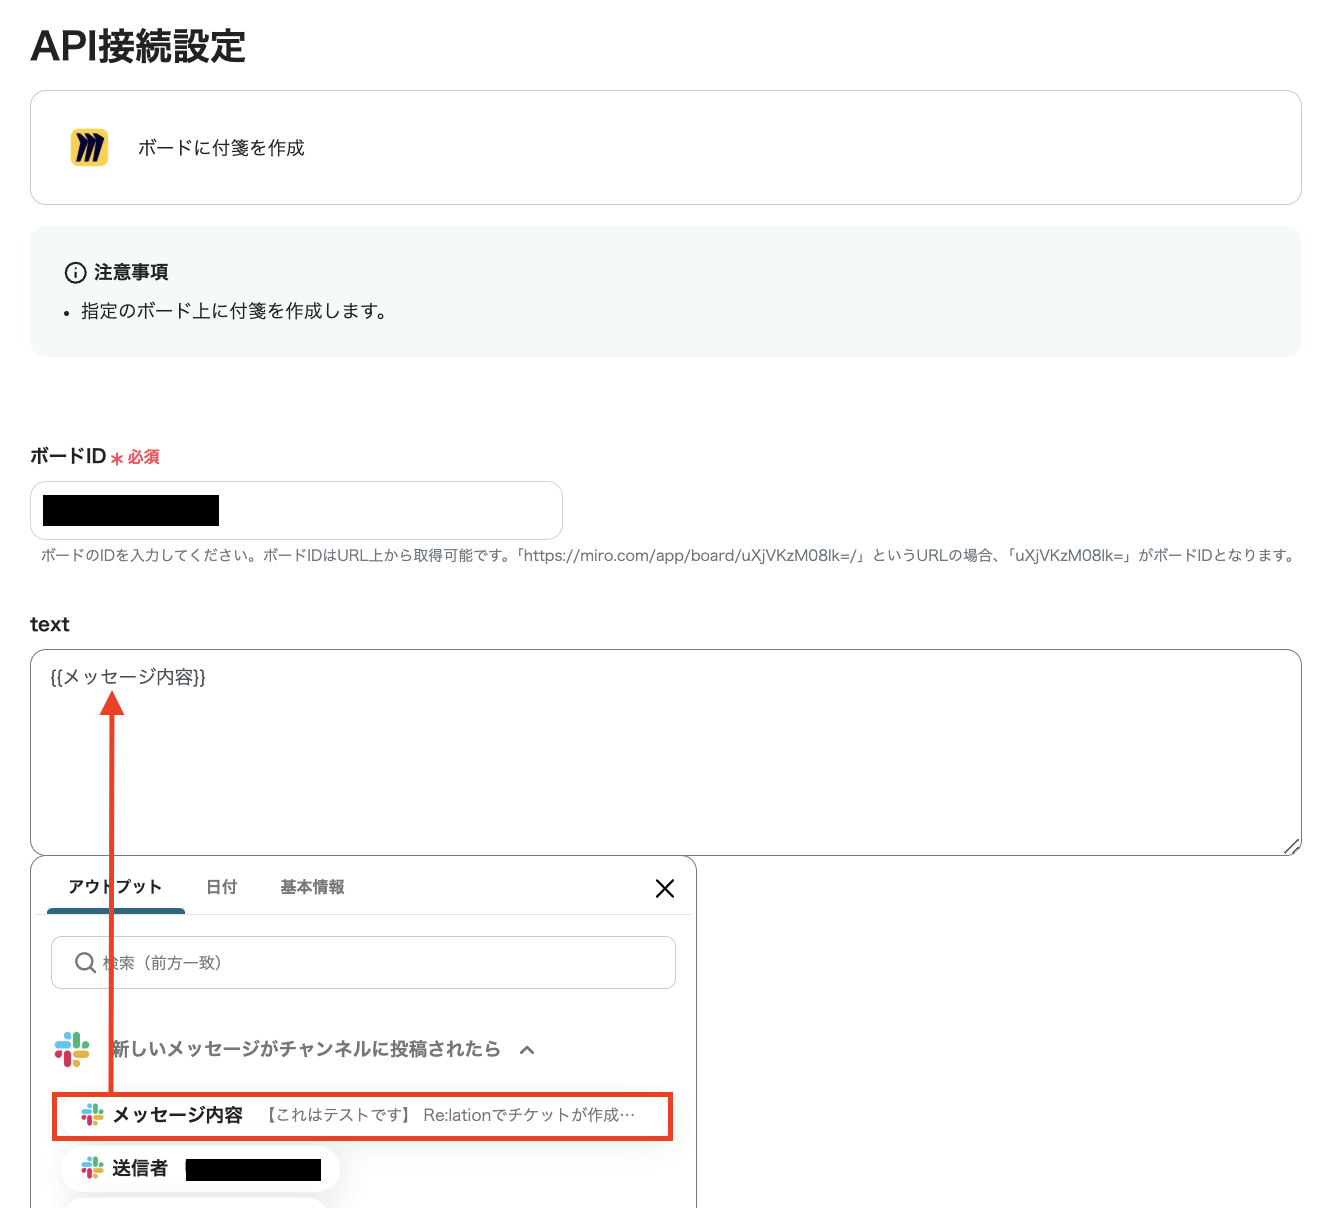
Task: Click the Slack icon beside 新しいメッセージがチャンネルに投稿されたら
Action: point(72,1049)
